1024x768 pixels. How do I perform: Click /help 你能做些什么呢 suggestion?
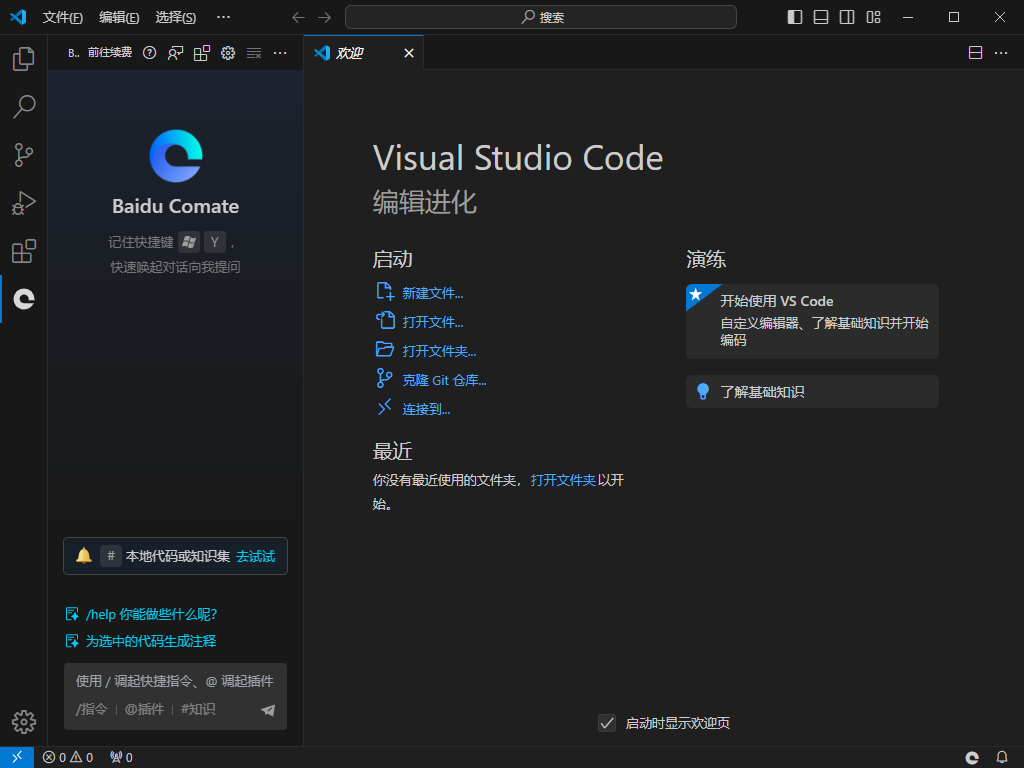(x=151, y=614)
